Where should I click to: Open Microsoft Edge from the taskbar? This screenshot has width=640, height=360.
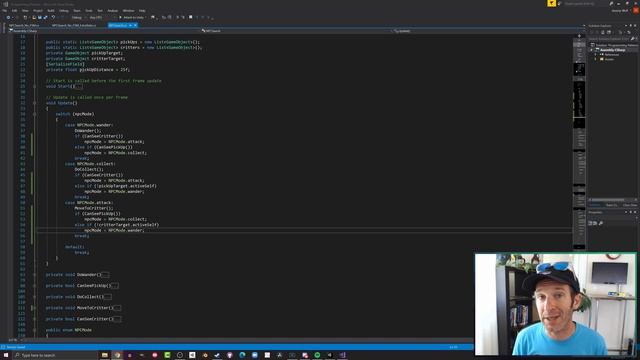click(242, 355)
